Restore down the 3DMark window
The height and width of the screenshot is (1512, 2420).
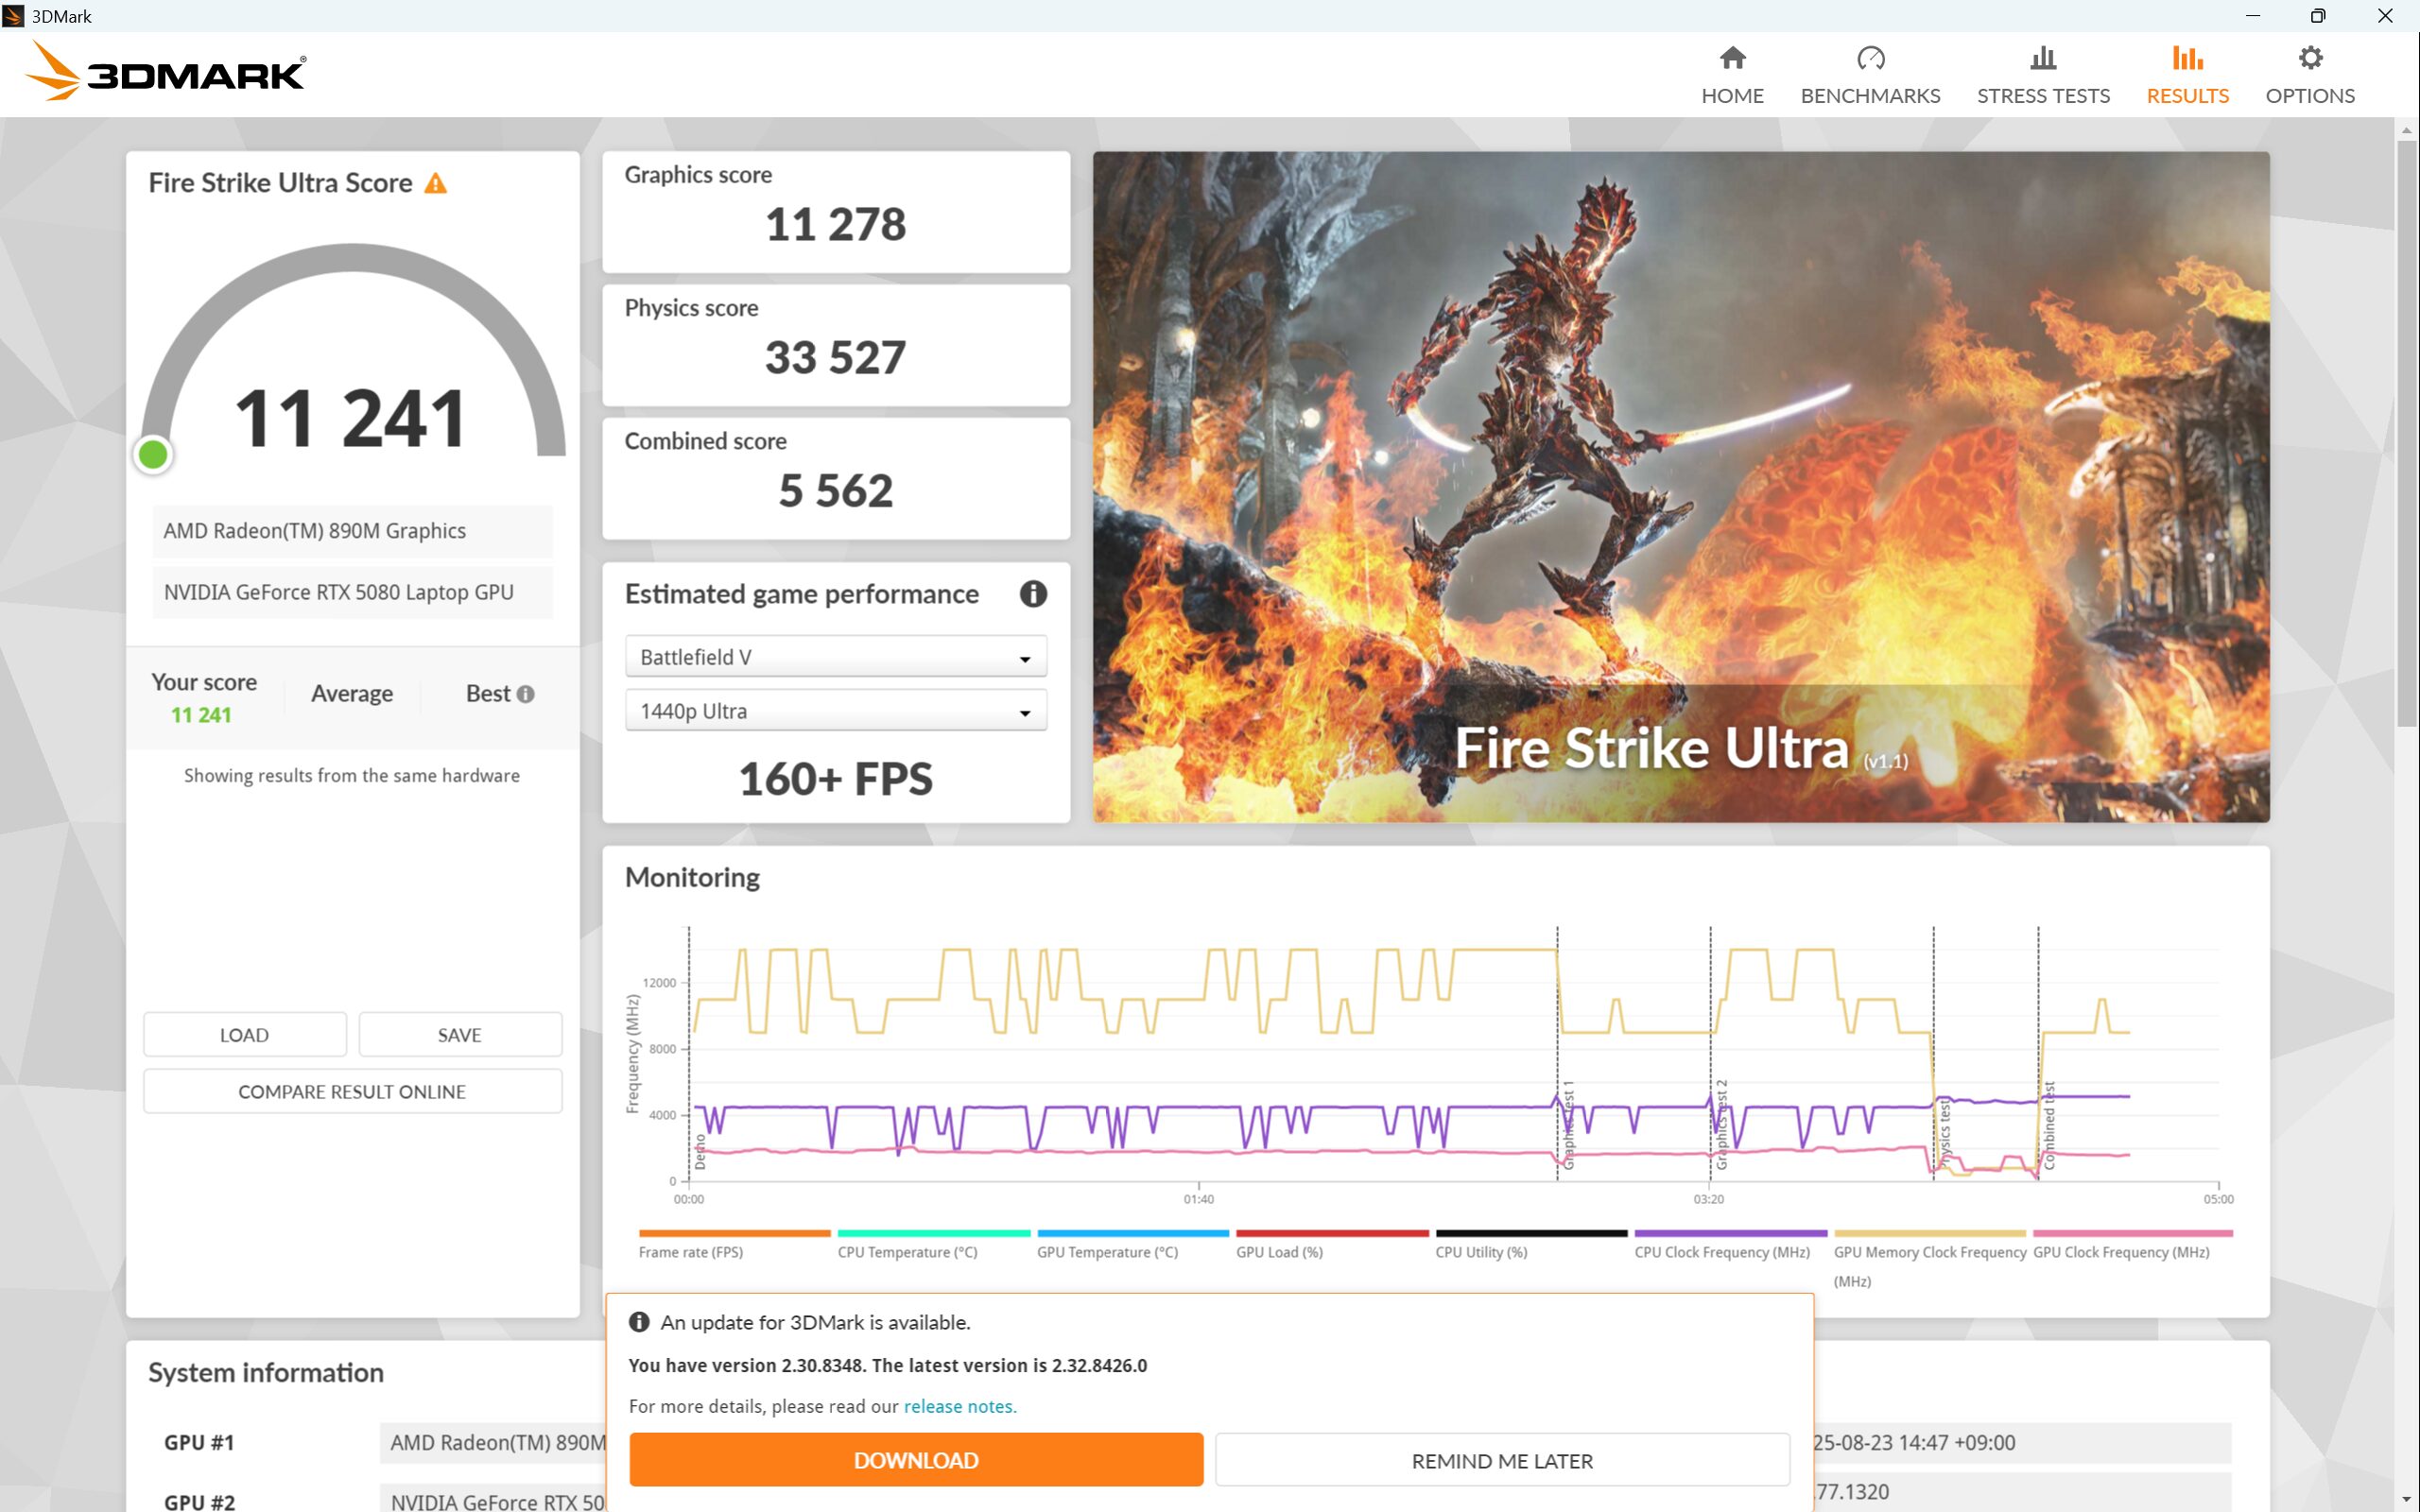2318,16
